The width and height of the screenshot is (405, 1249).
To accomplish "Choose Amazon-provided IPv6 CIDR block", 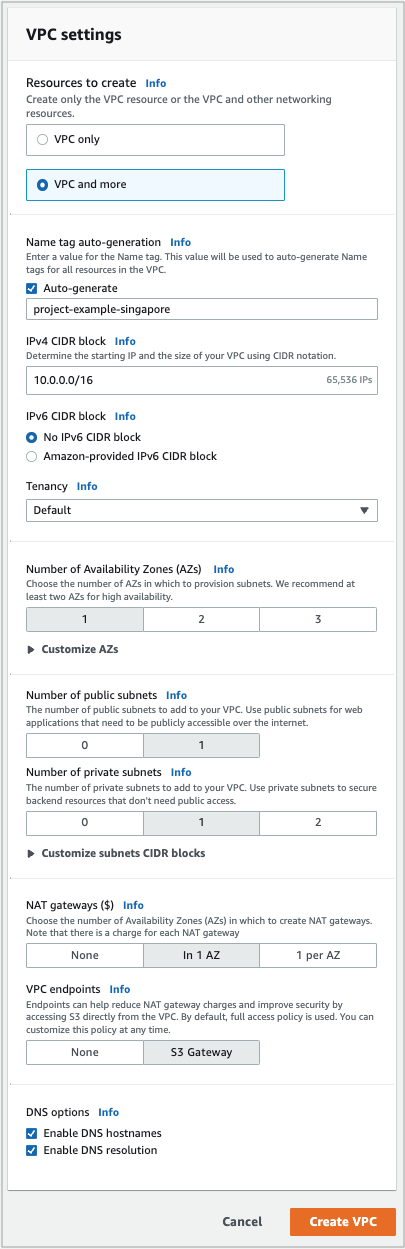I will pyautogui.click(x=33, y=456).
